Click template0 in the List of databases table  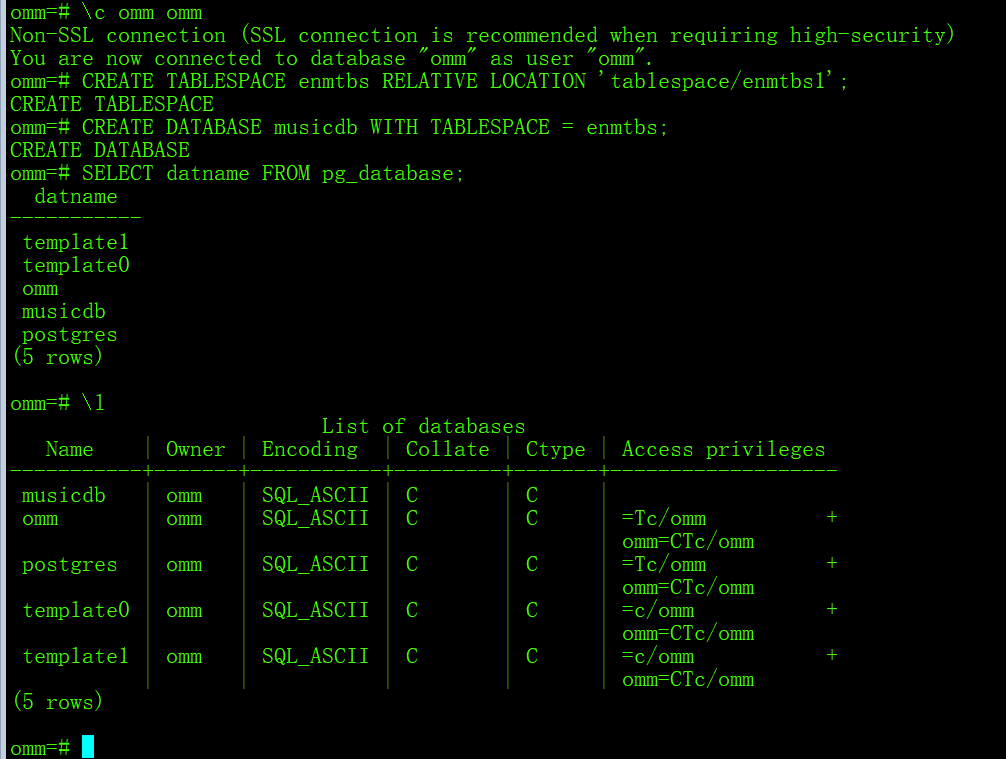[x=75, y=611]
